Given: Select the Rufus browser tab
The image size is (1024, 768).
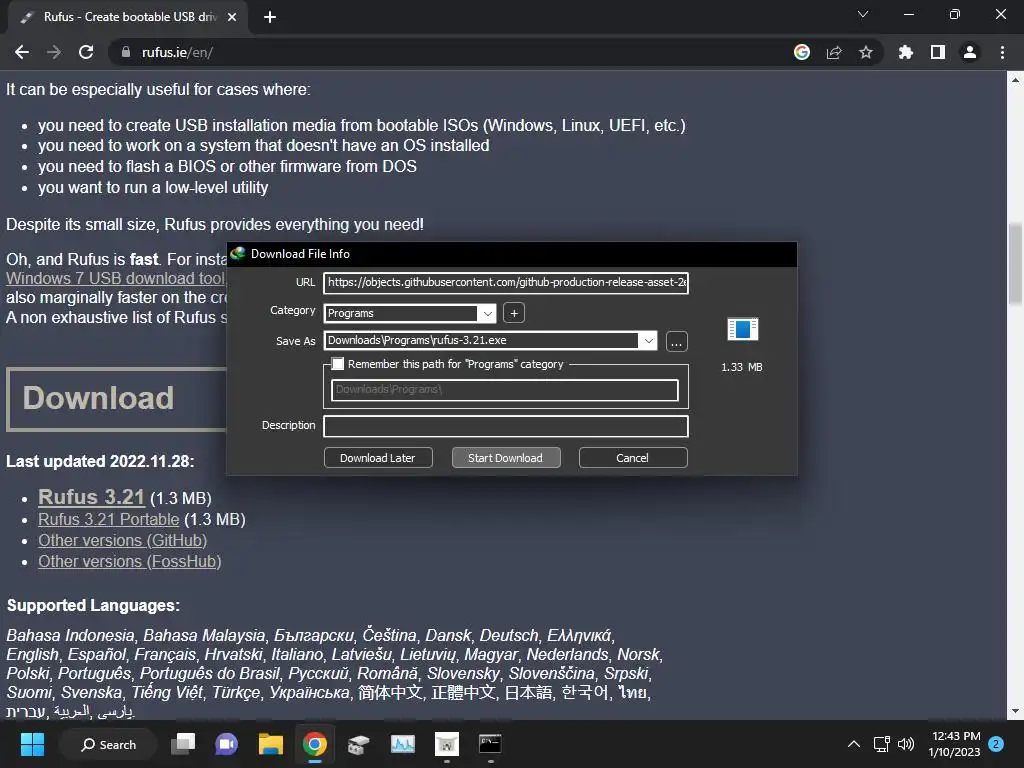Looking at the screenshot, I should click(x=127, y=17).
